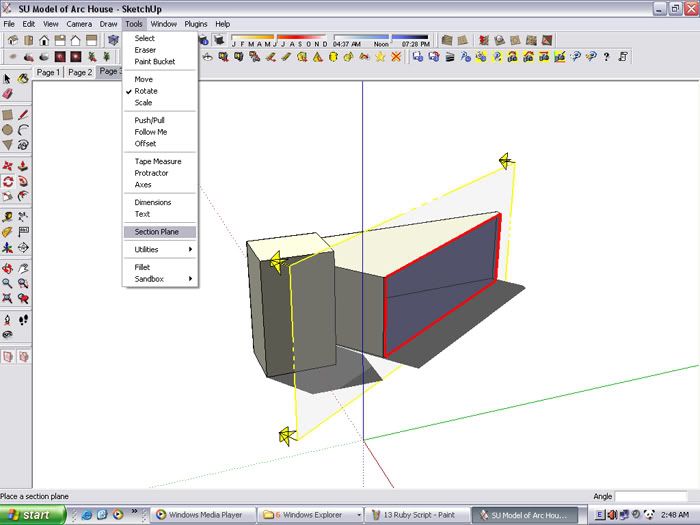
Task: Select the arrow Select tool in left toolbar
Action: 7,79
